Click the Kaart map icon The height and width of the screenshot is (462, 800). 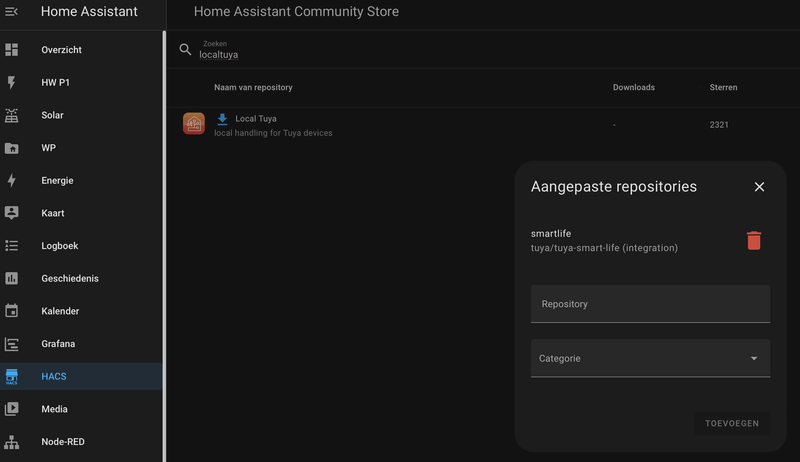pos(11,213)
